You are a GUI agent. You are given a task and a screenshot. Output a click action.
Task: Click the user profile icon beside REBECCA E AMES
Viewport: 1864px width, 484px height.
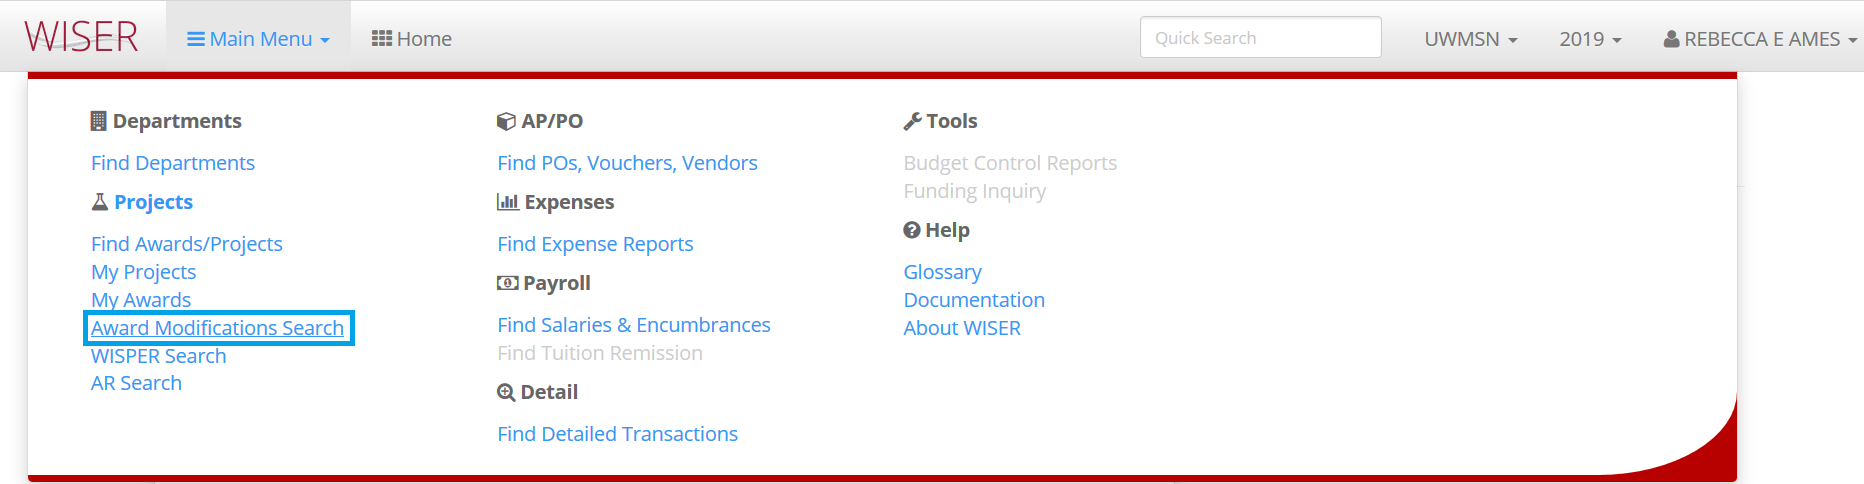click(1671, 39)
